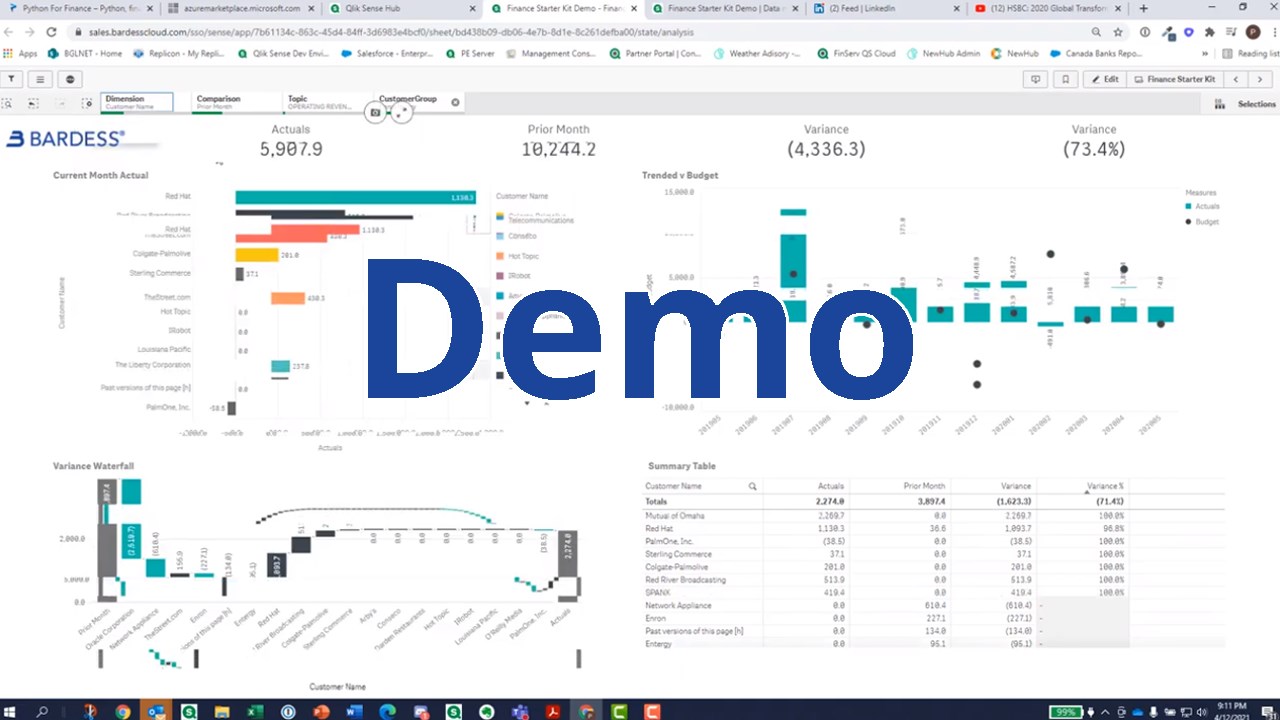Open the Insight Advisor circular icon
This screenshot has width=1280, height=720.
click(x=70, y=79)
